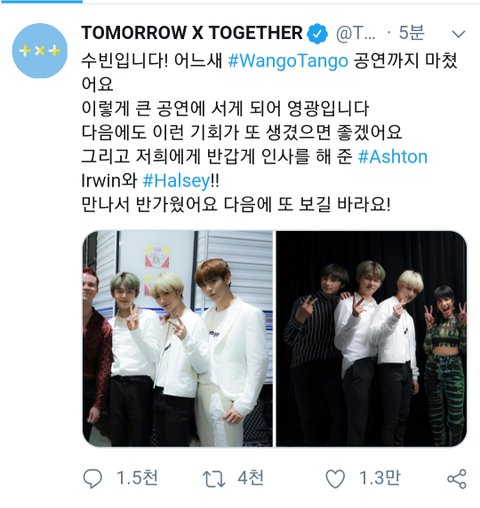Viewport: 480px width, 508px height.
Task: Click the truncated @T... handle
Action: (x=356, y=33)
